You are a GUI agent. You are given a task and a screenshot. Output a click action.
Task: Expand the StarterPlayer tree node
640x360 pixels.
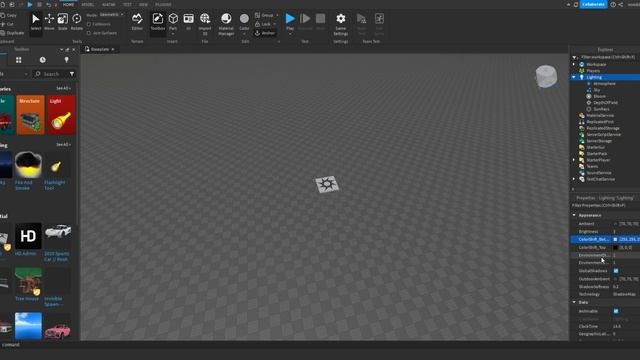pyautogui.click(x=574, y=160)
